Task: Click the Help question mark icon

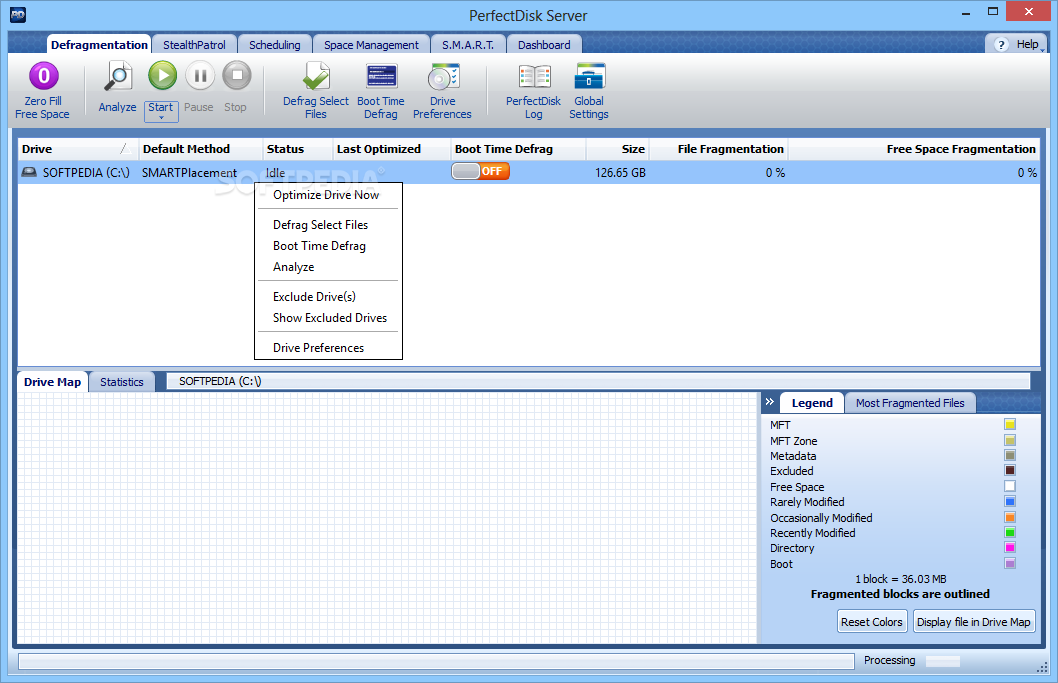Action: pos(1001,45)
